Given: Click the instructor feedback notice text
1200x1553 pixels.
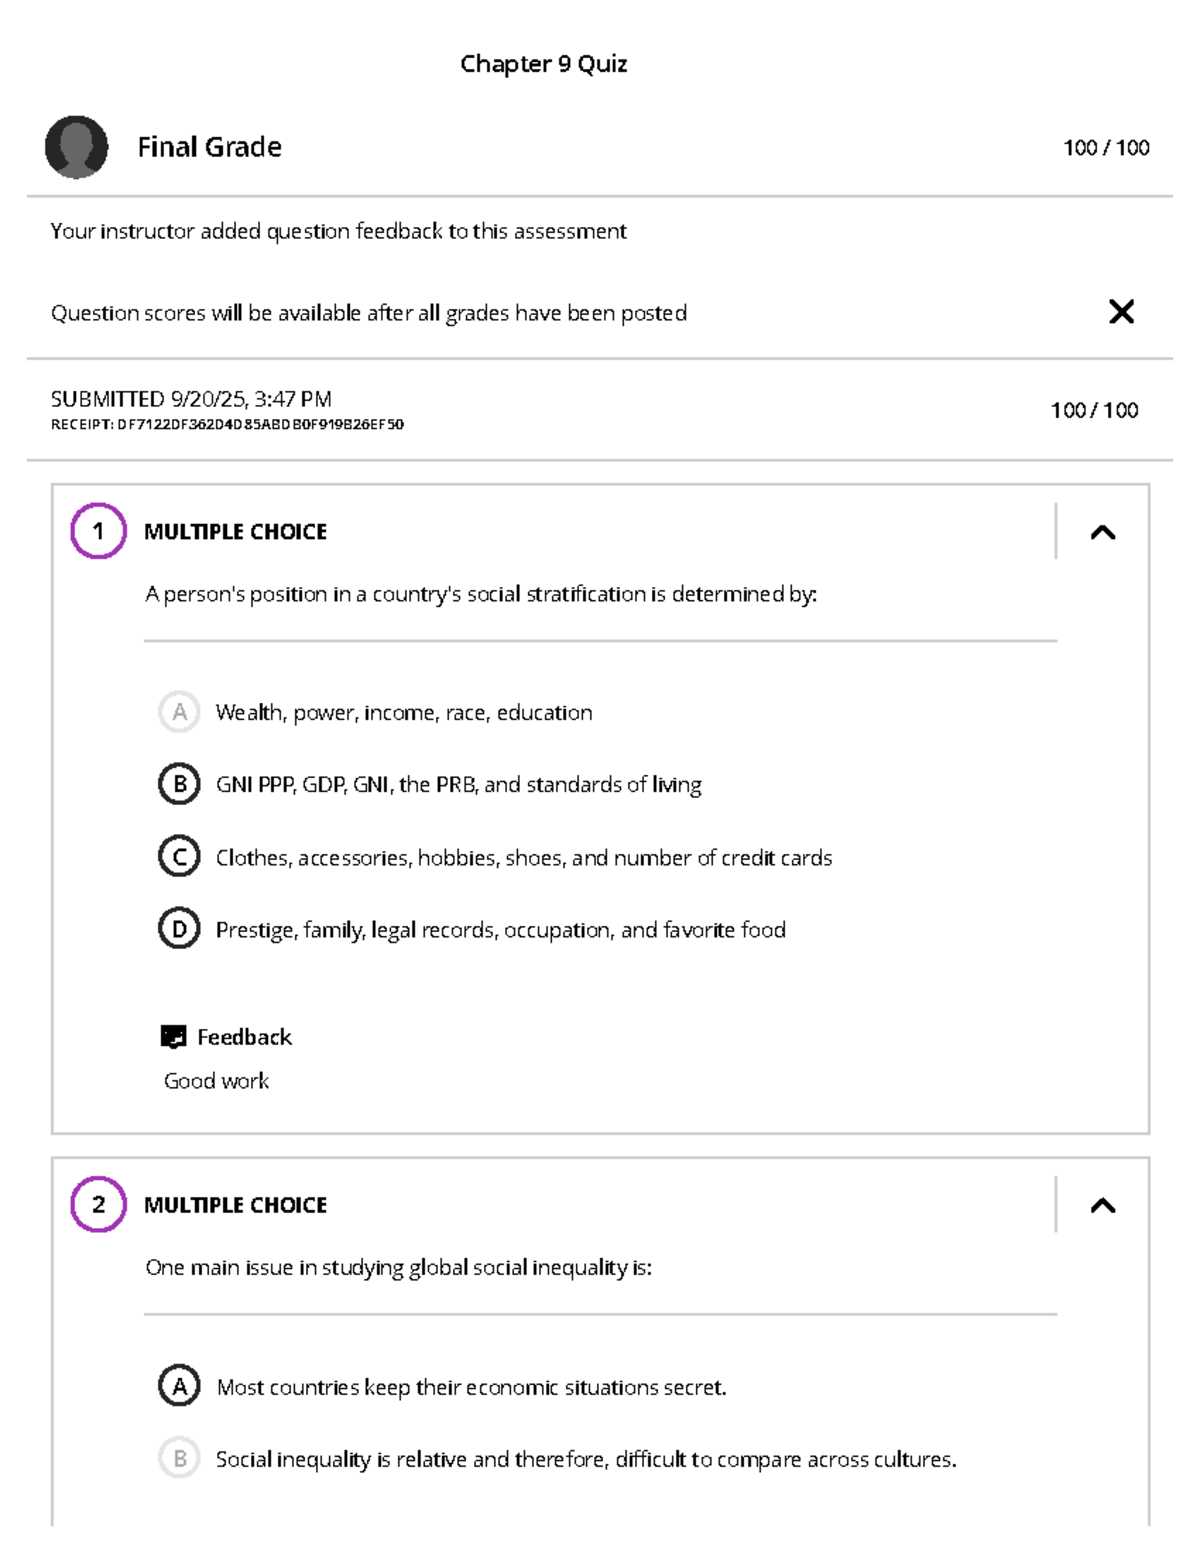Looking at the screenshot, I should pos(338,231).
